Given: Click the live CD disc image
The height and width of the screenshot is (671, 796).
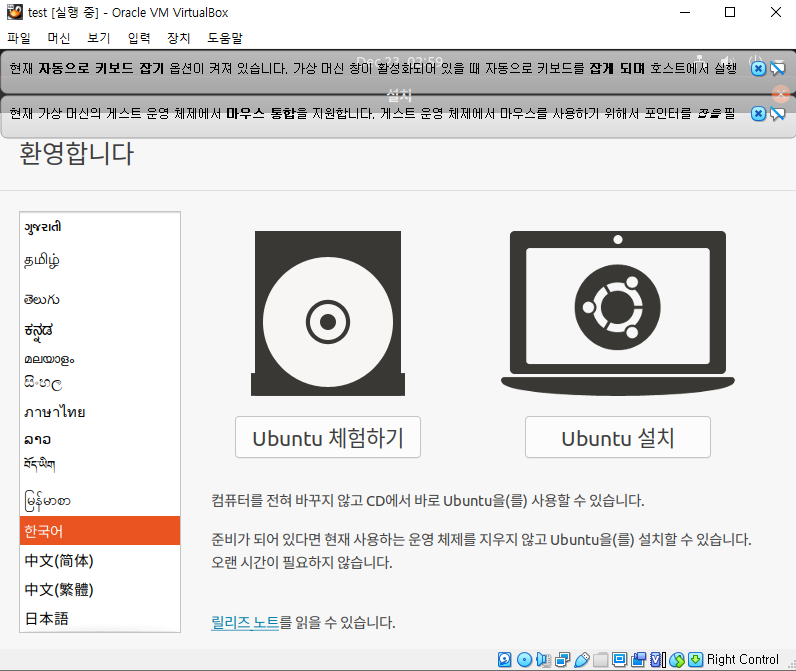Looking at the screenshot, I should coord(328,313).
